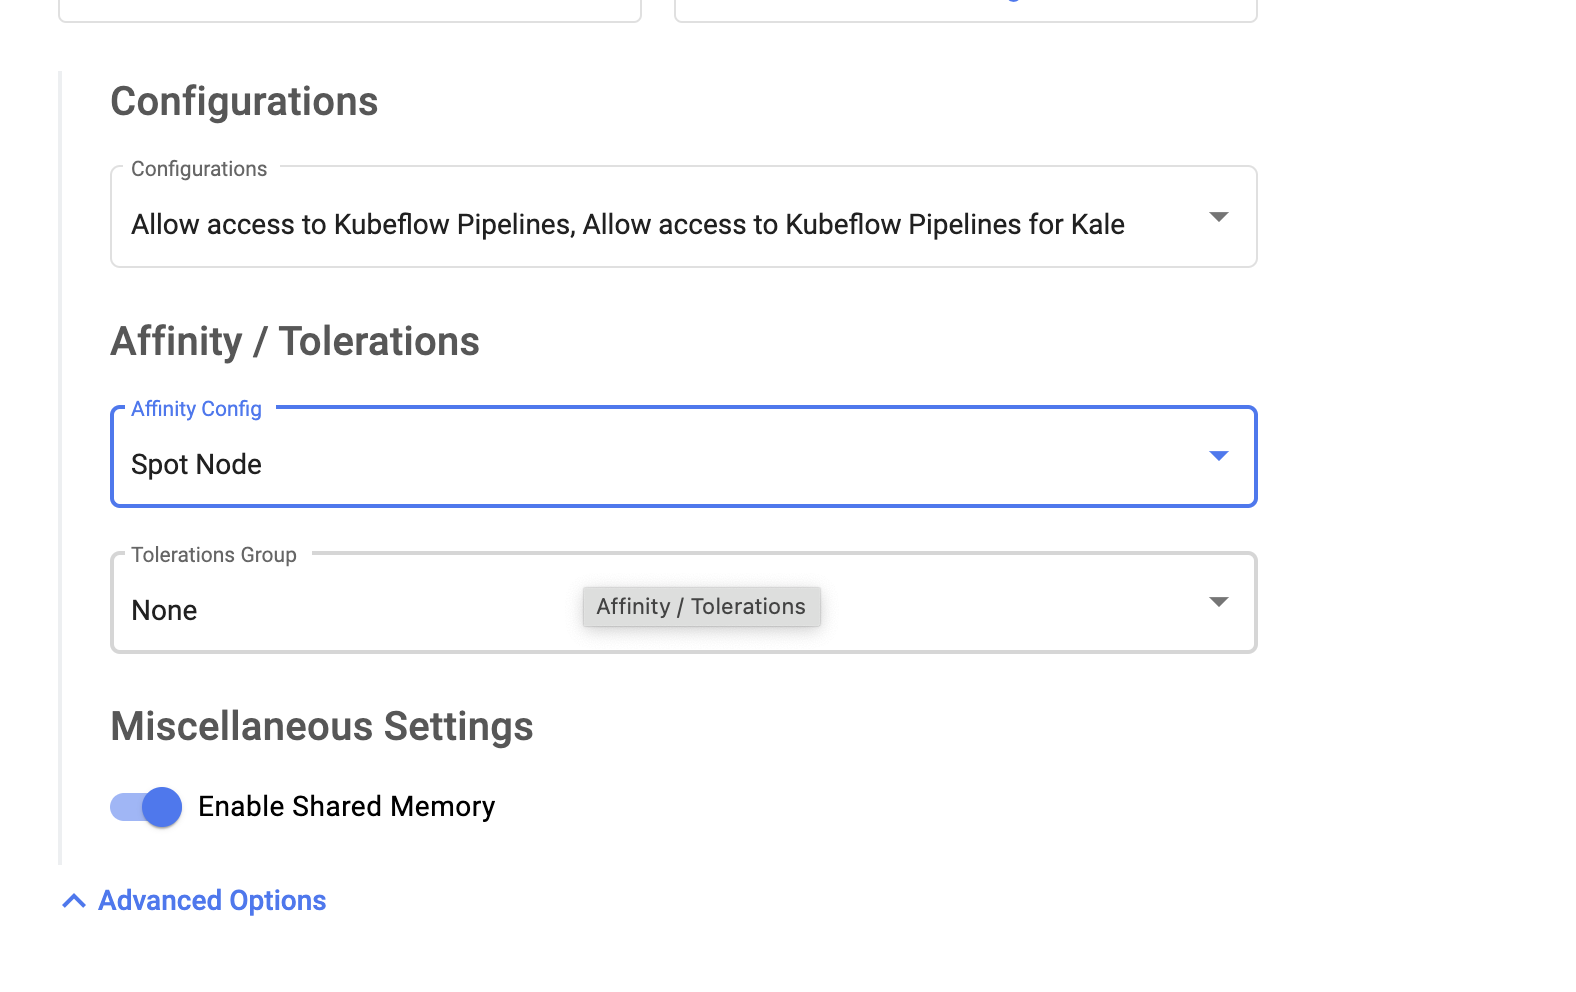Click the Tolerations Group dropdown arrow icon
The height and width of the screenshot is (992, 1576).
pyautogui.click(x=1218, y=602)
